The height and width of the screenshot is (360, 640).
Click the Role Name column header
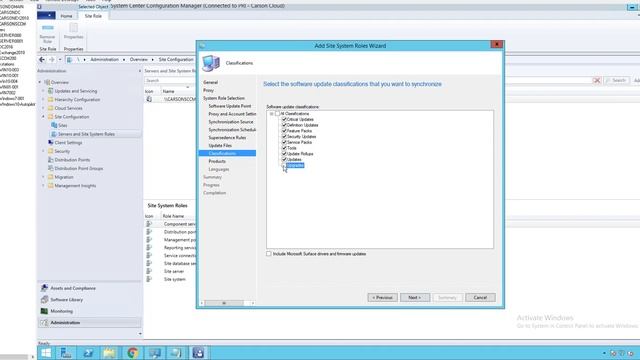click(173, 216)
